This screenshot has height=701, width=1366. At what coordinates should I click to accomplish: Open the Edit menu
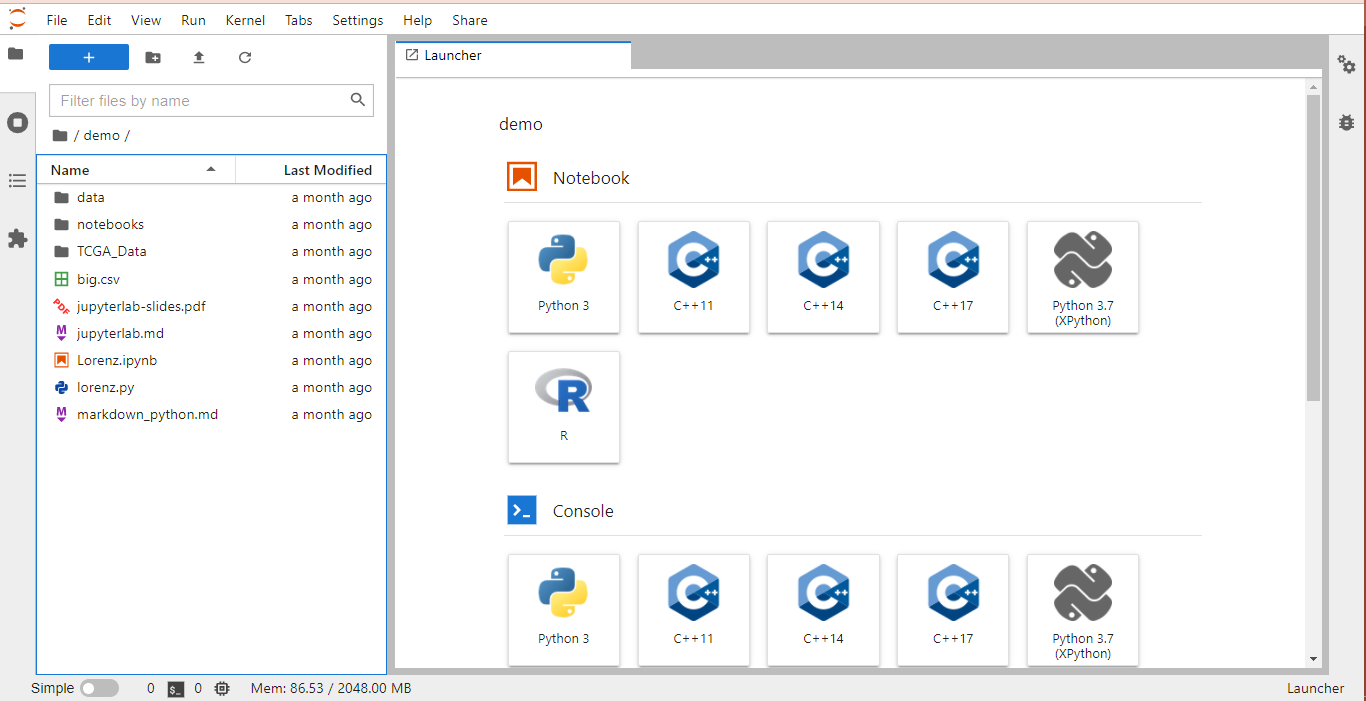99,20
